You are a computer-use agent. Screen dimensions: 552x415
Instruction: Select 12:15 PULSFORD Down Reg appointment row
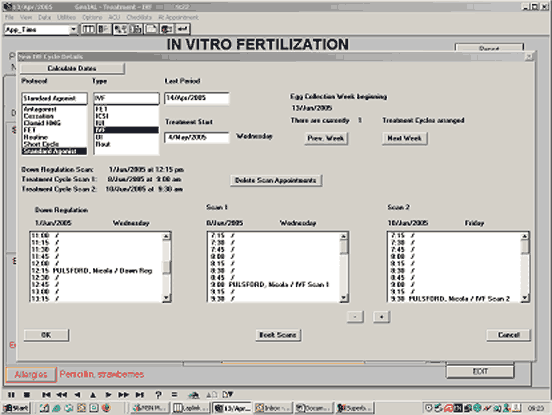[x=96, y=271]
